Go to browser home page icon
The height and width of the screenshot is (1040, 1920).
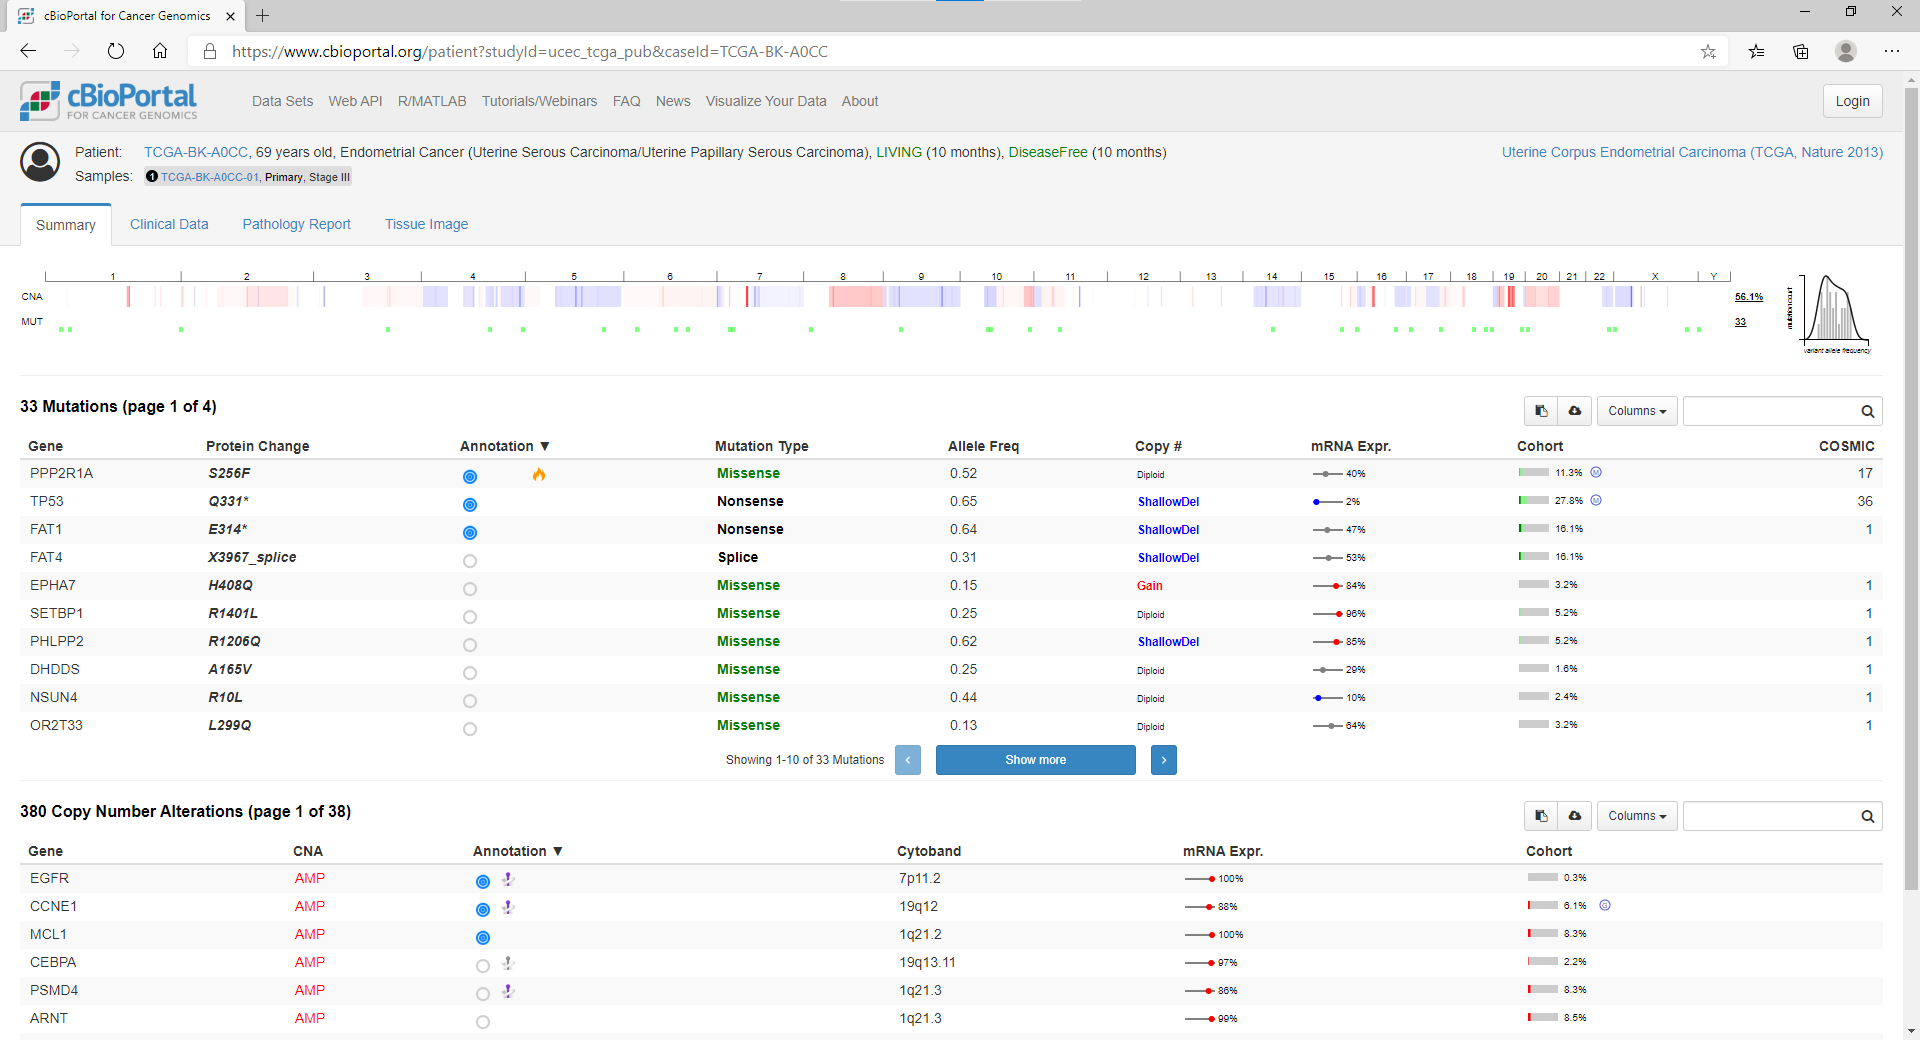tap(160, 51)
